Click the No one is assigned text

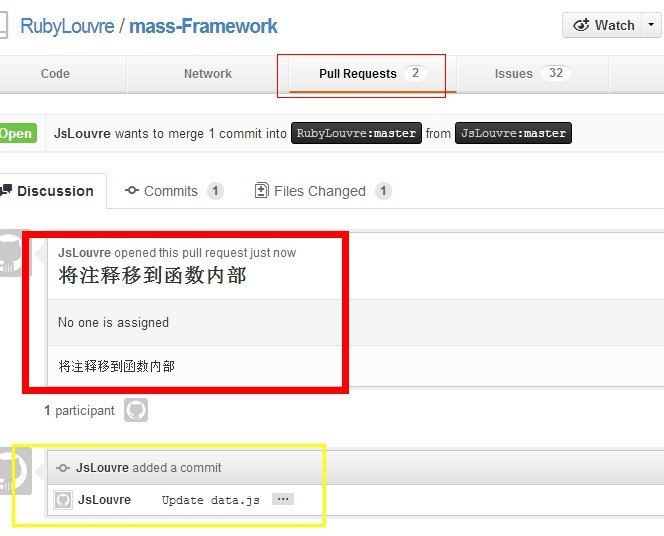click(113, 323)
